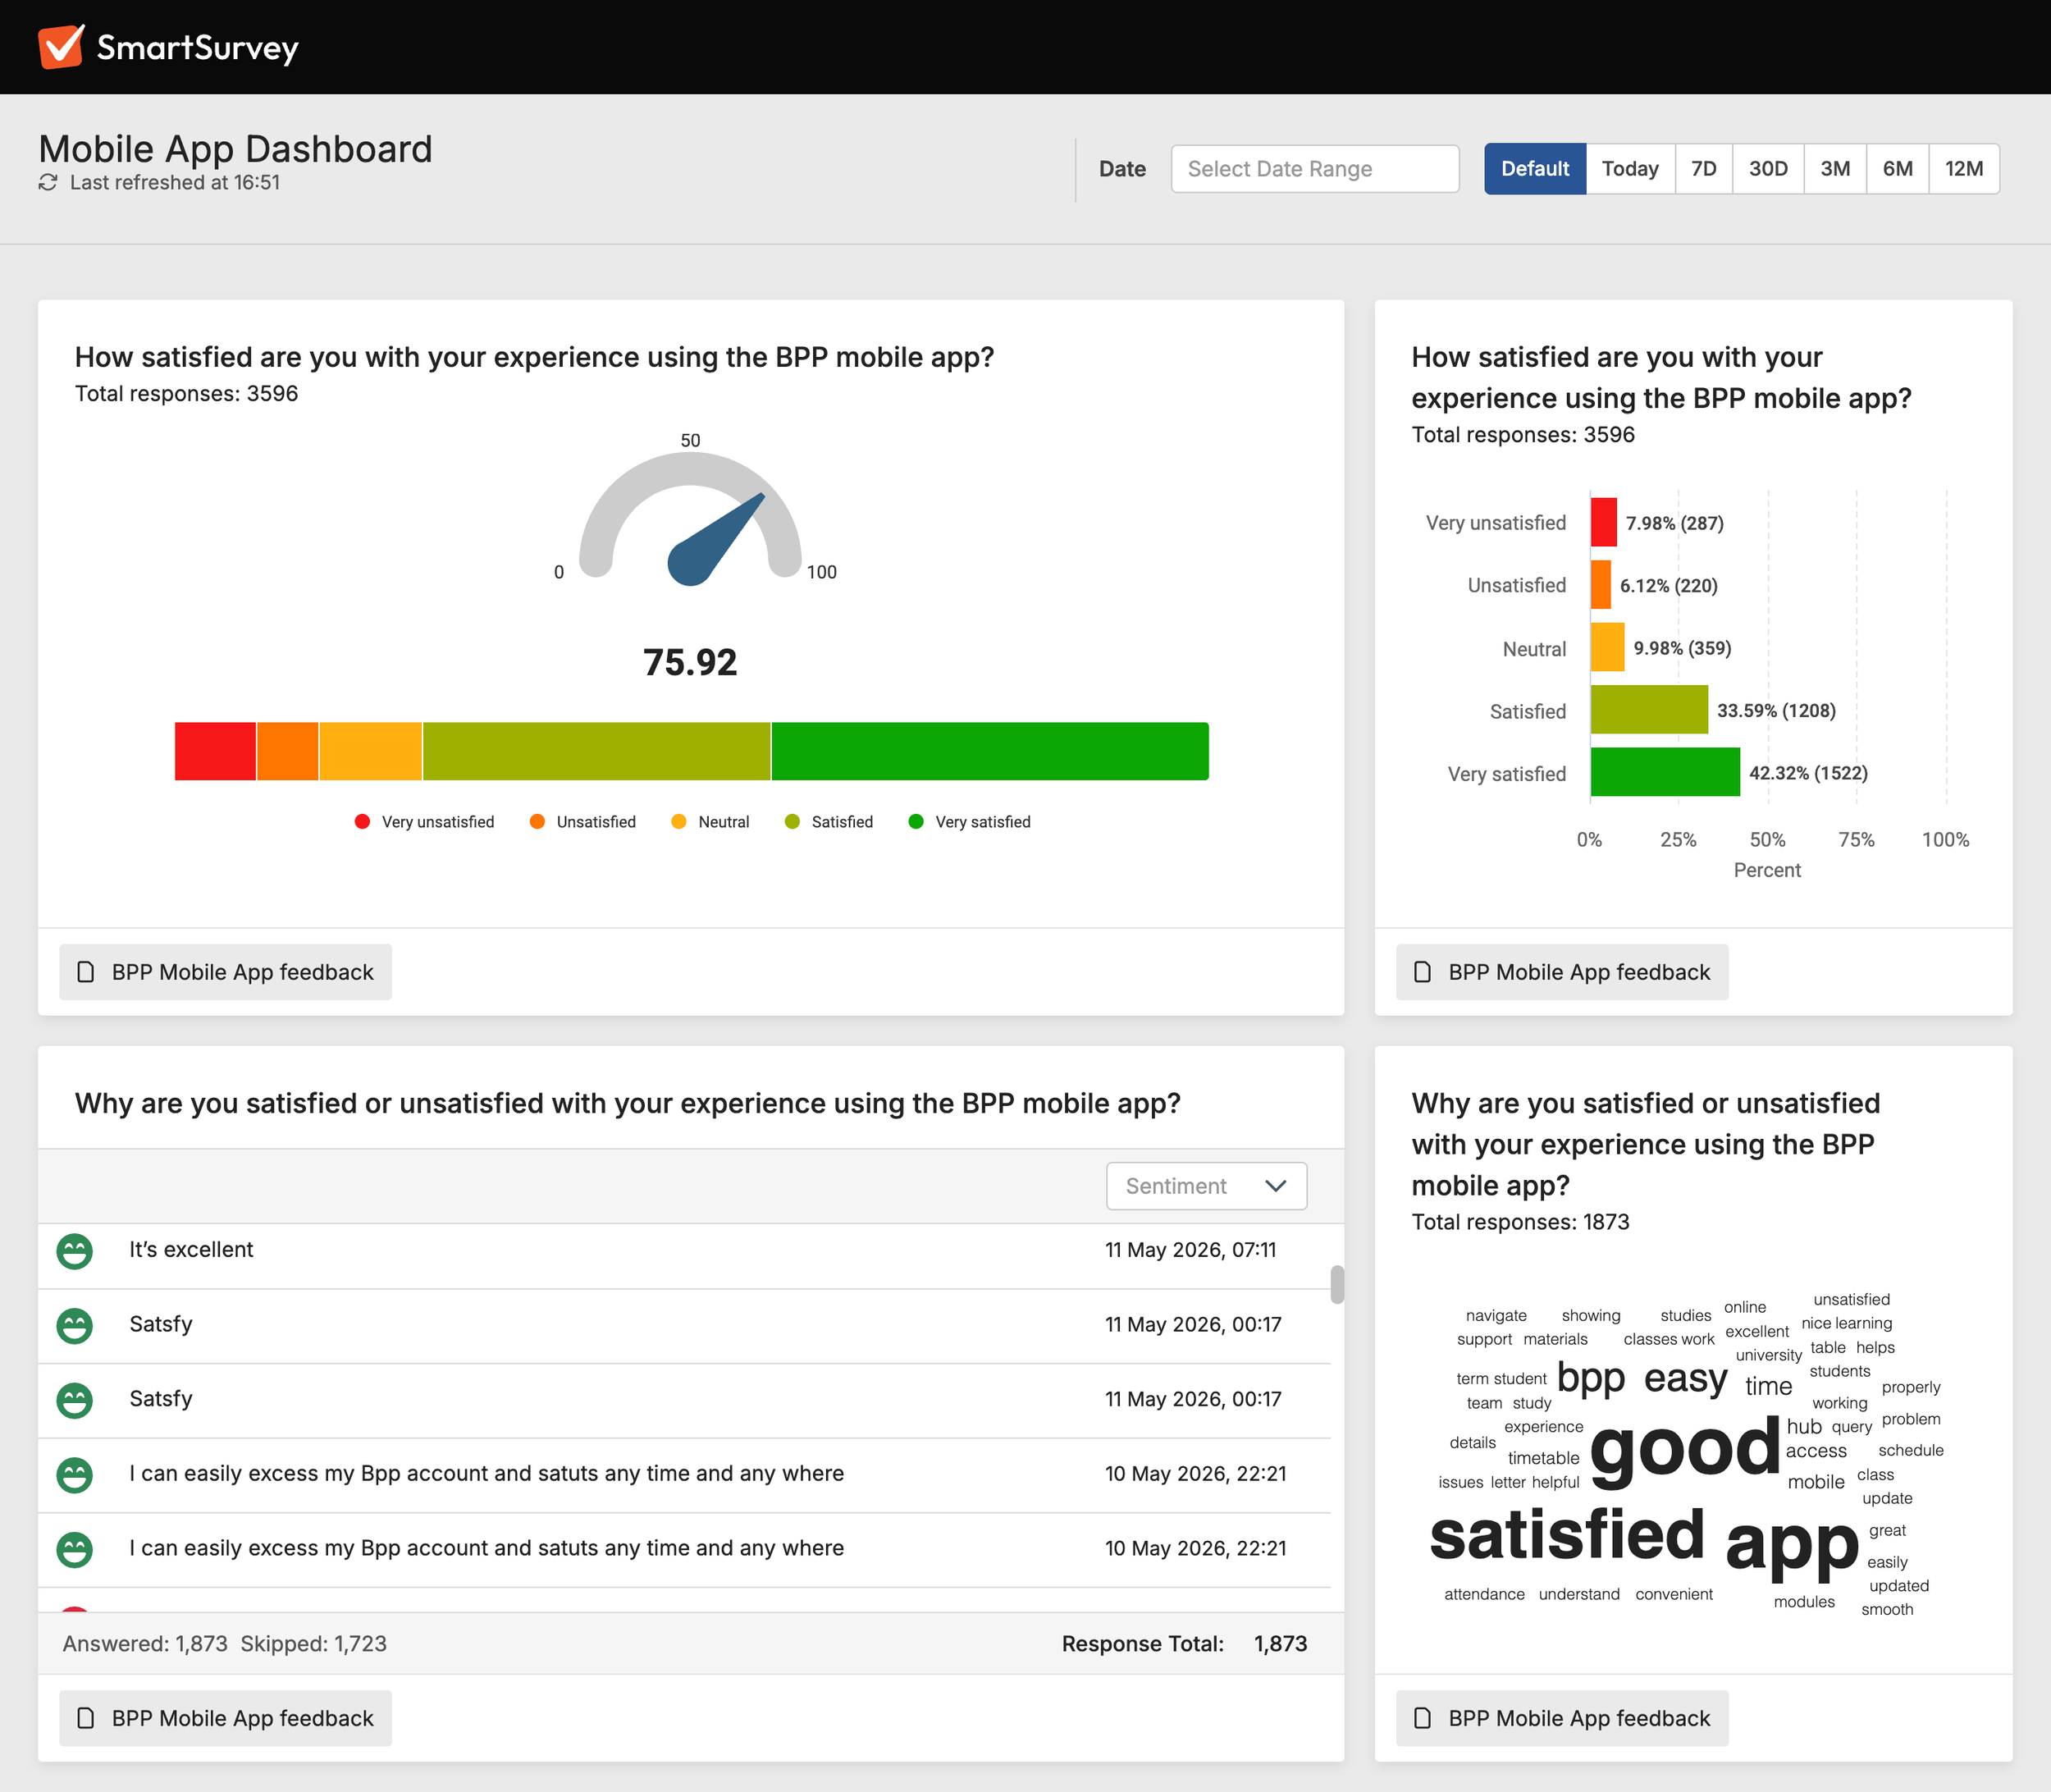Toggle Very satisfied legend item
Screen dimensions: 2051x1792
[x=969, y=821]
